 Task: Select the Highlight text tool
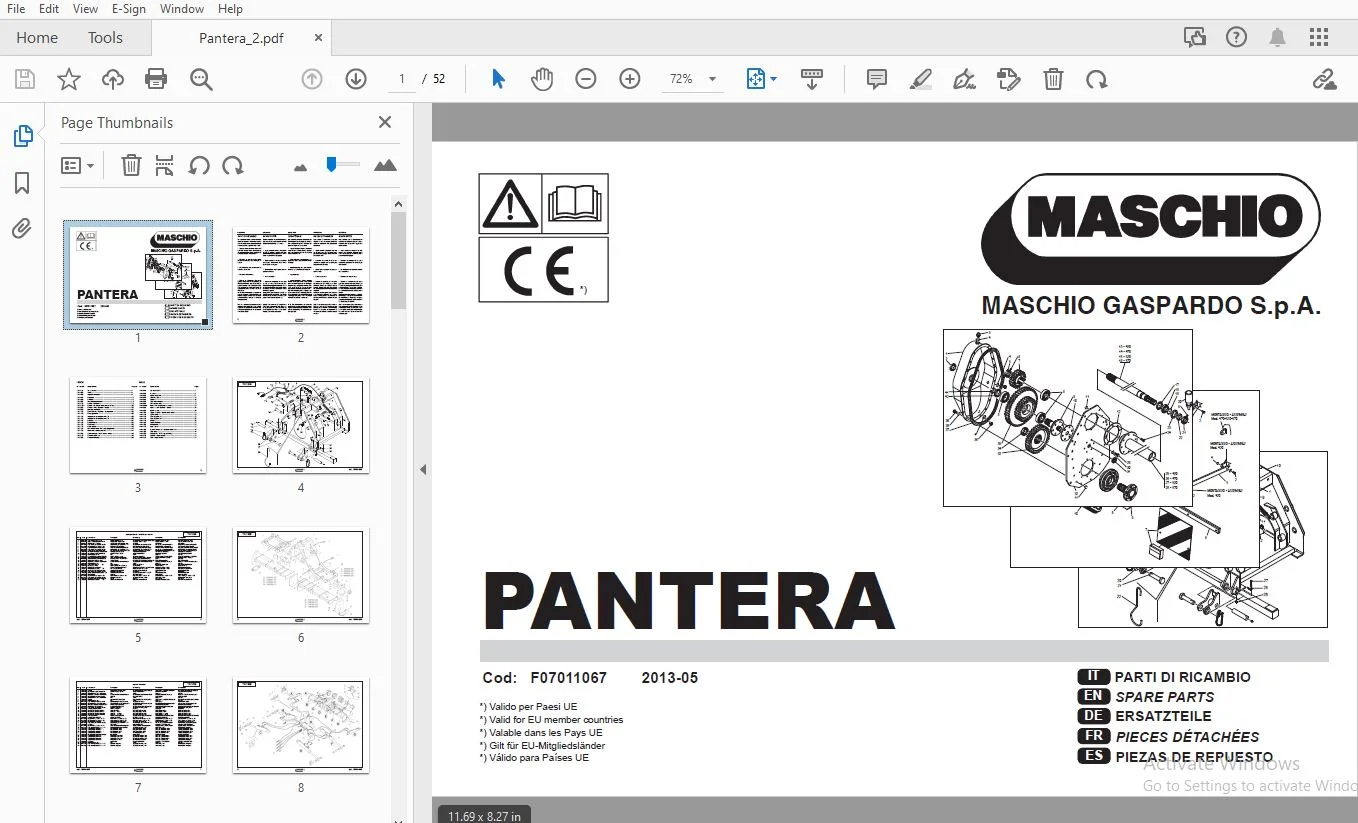[x=921, y=79]
